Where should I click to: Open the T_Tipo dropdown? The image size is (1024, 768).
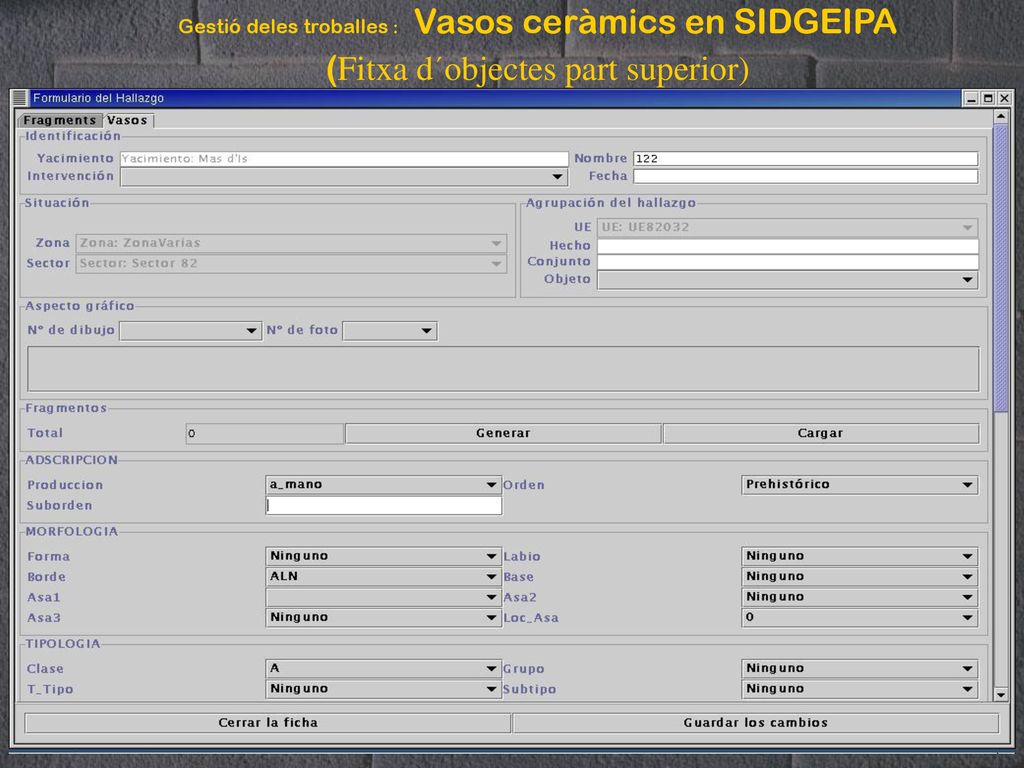(383, 689)
